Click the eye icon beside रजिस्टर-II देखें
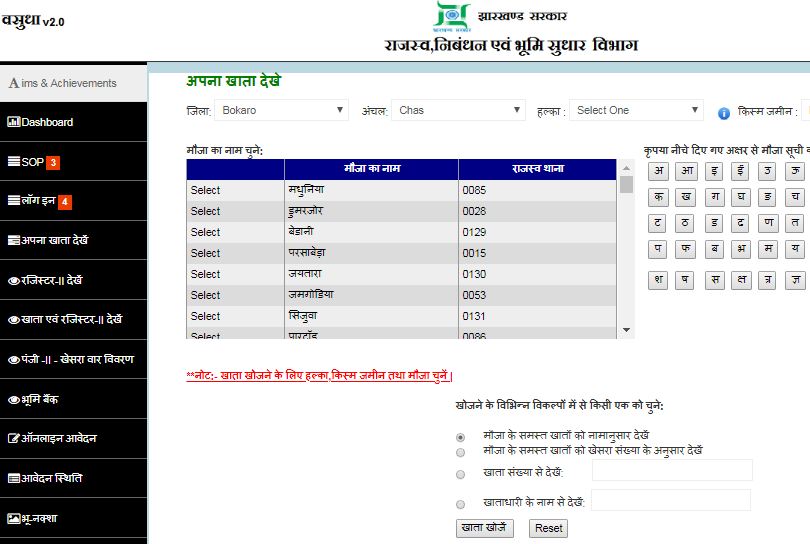810x544 pixels. (13, 281)
